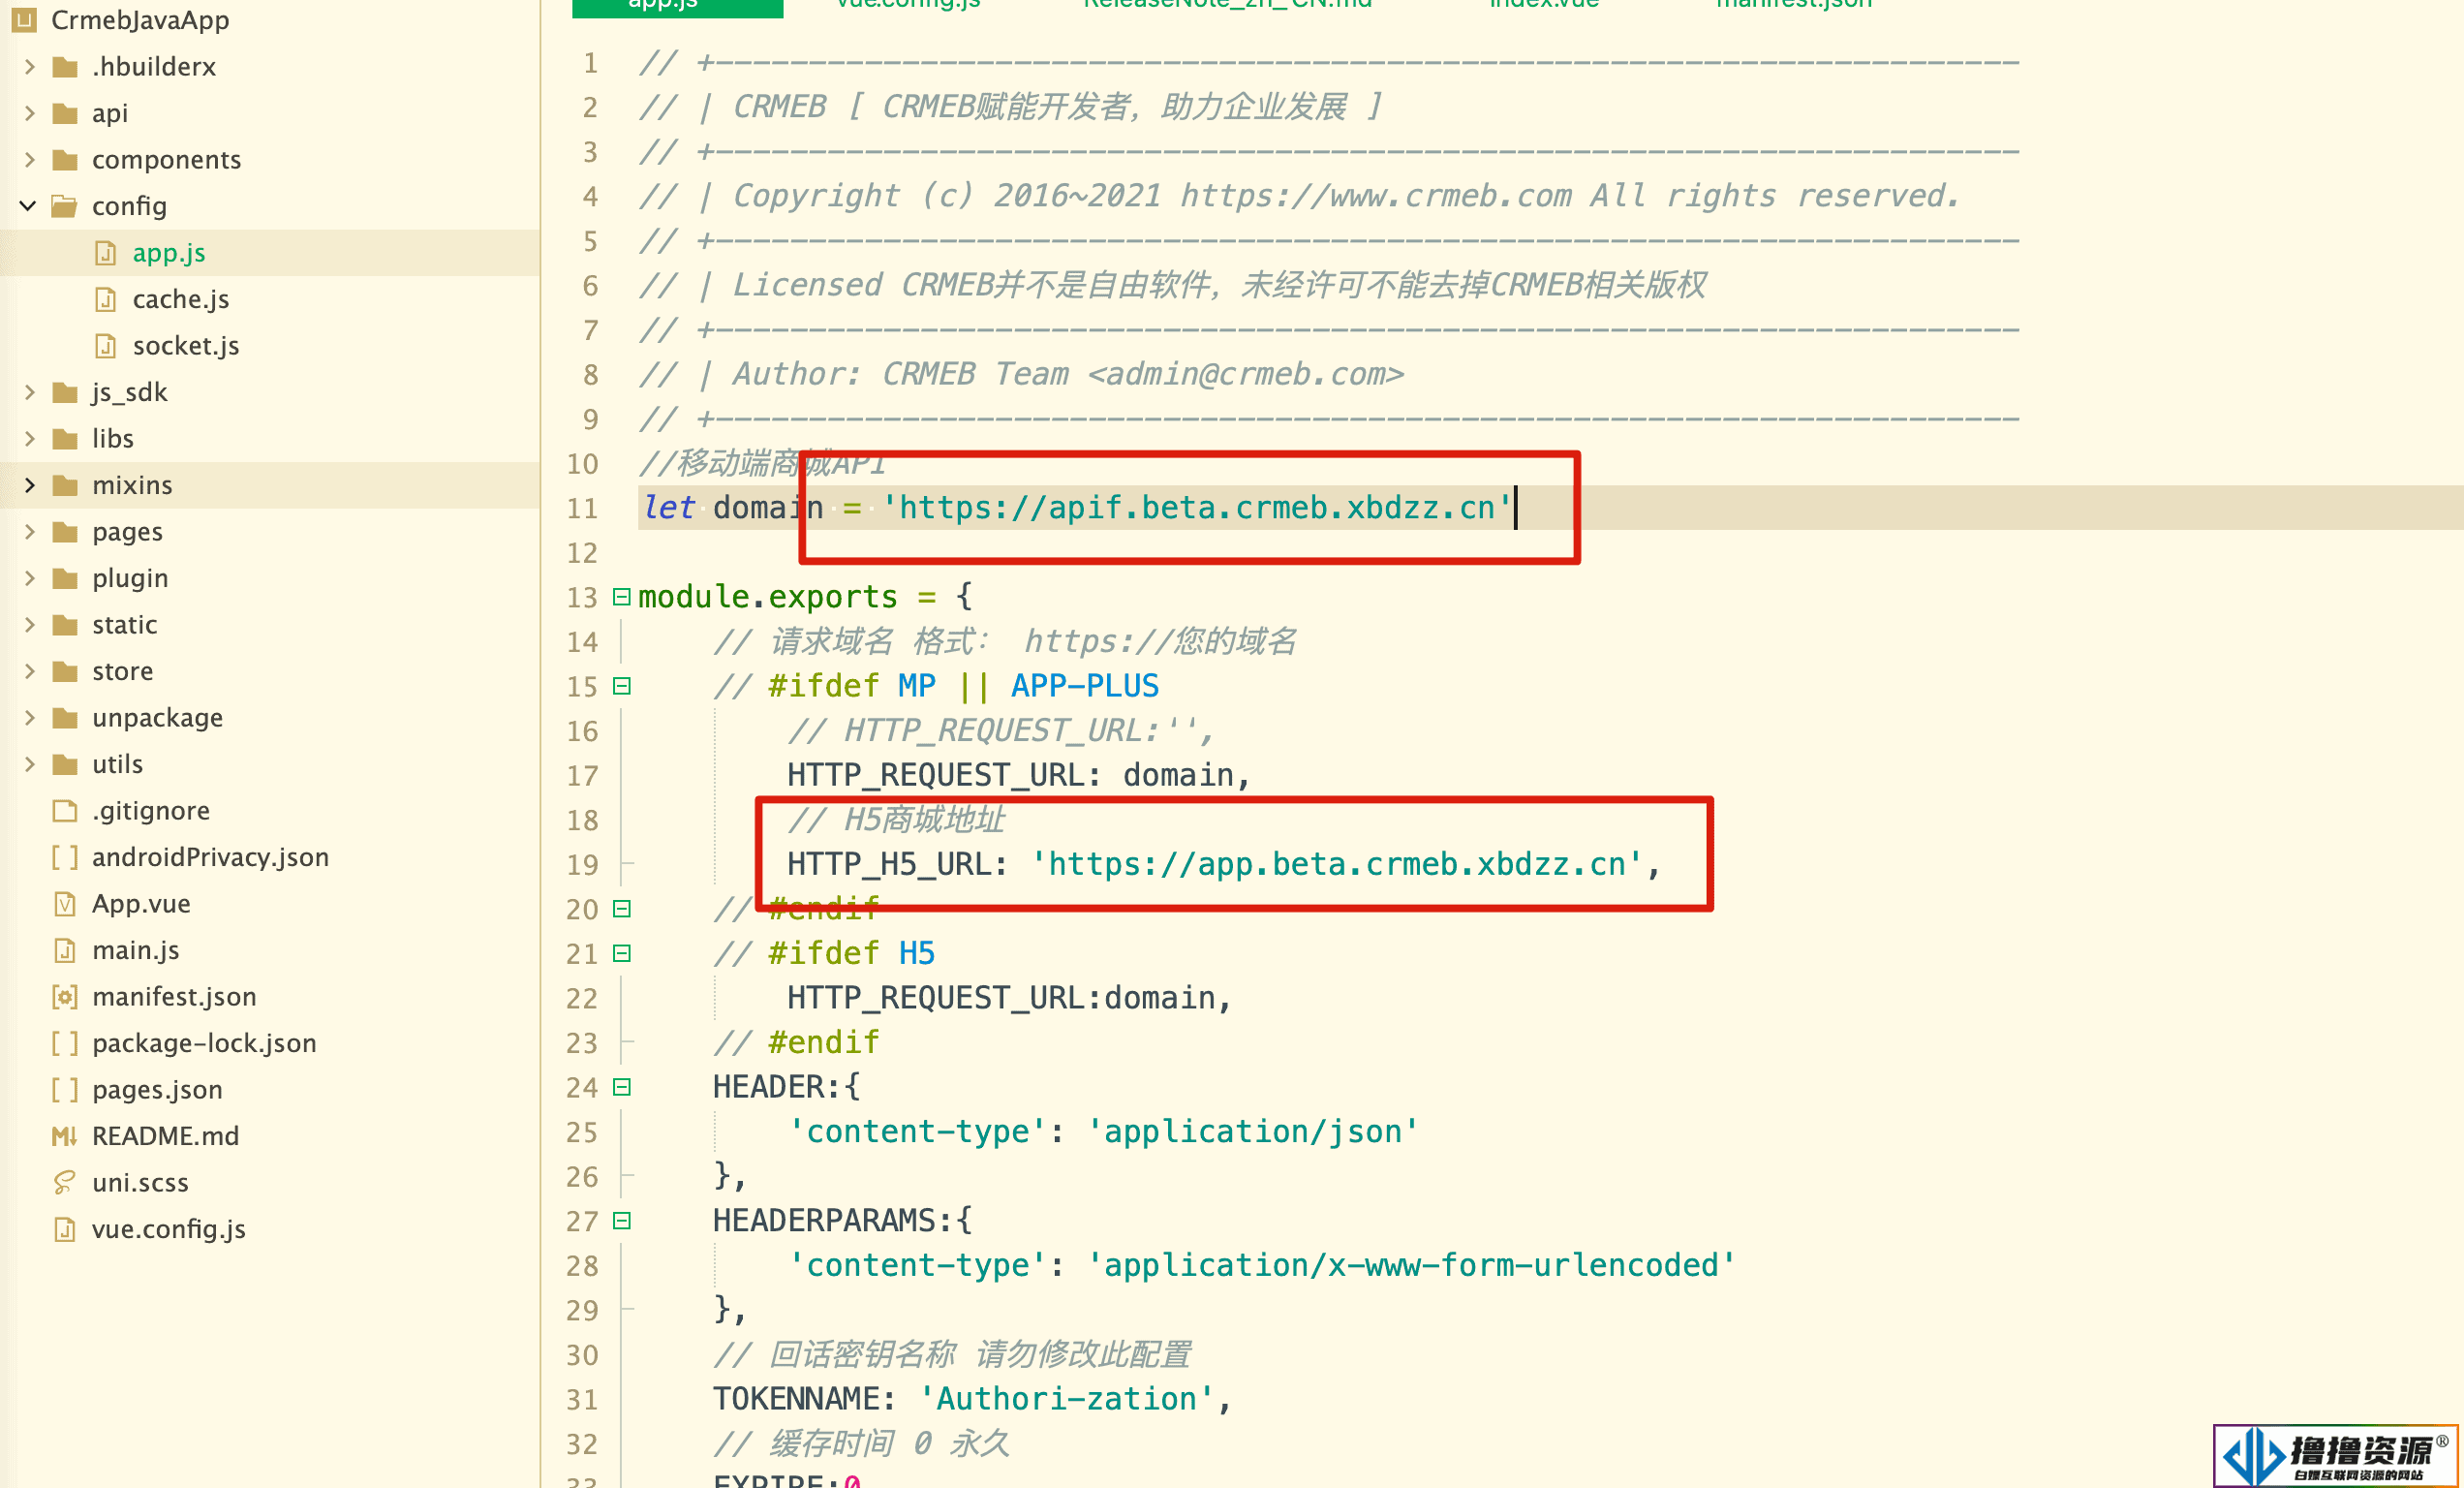The width and height of the screenshot is (2464, 1488).
Task: Click the androidPrivacy.json bracket icon
Action: click(x=65, y=857)
